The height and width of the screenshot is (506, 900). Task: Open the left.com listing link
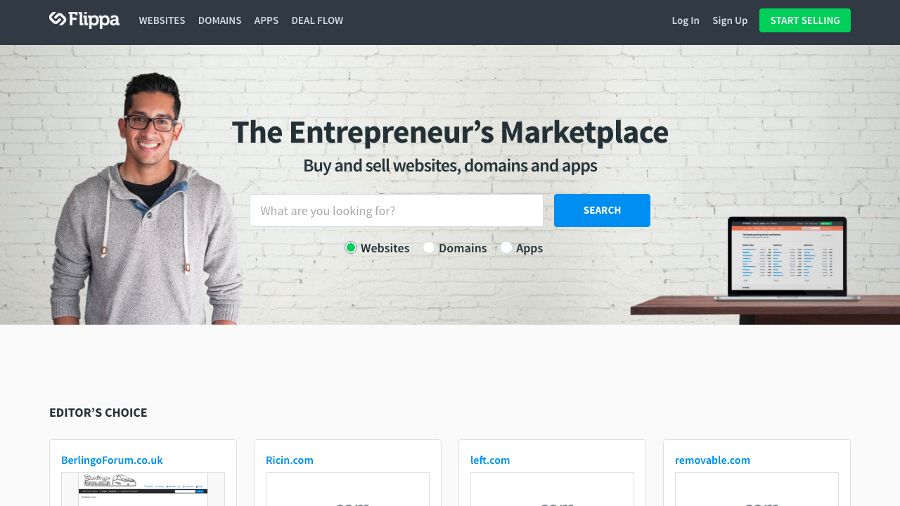point(490,460)
